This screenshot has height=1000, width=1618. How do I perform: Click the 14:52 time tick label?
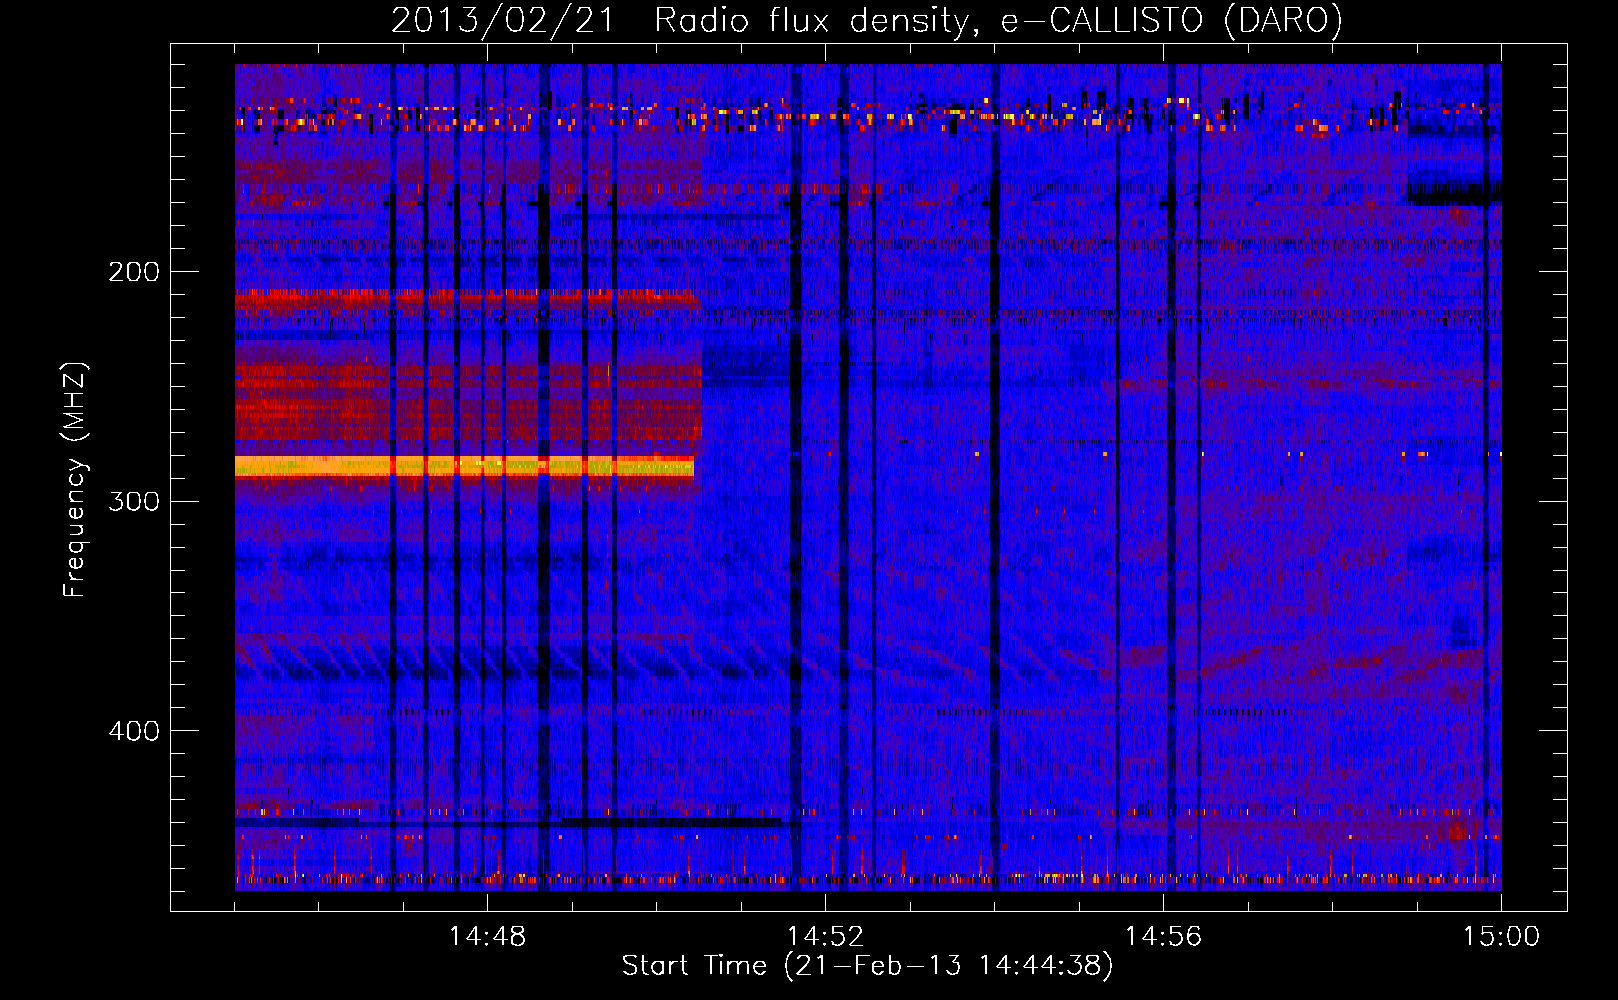tap(825, 937)
